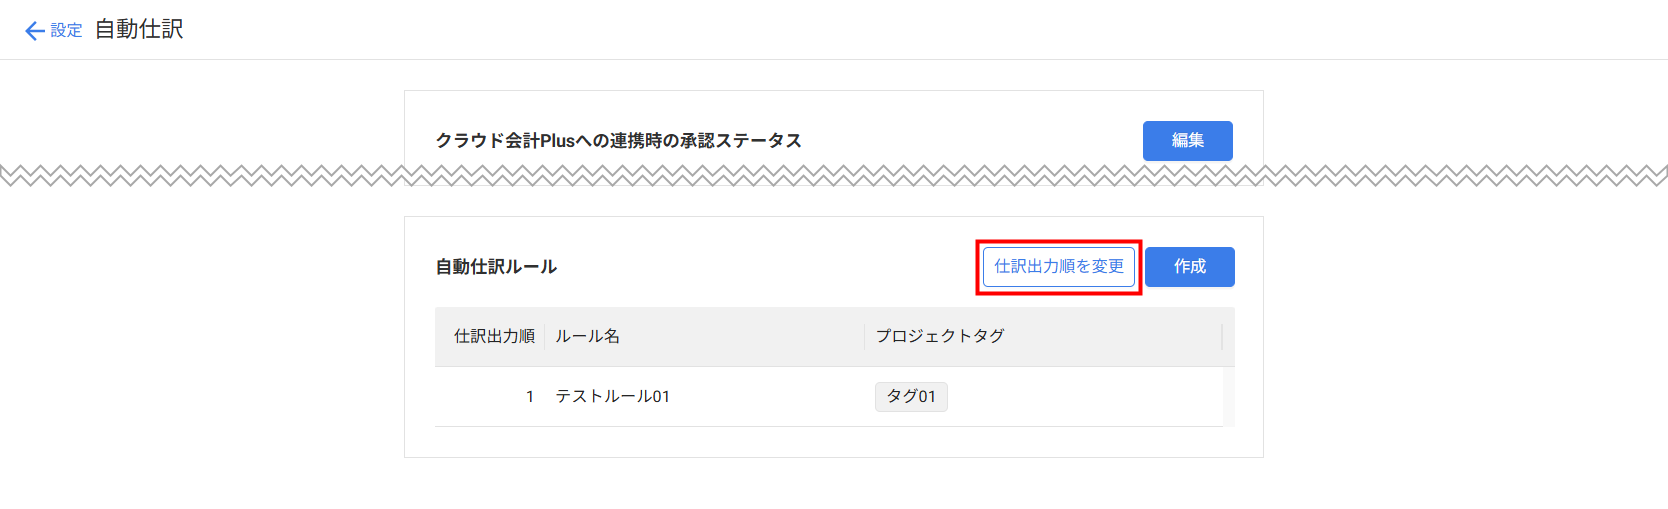Click divider between ルール名 and プロジェクトタグ headers
This screenshot has height=509, width=1668.
[865, 337]
